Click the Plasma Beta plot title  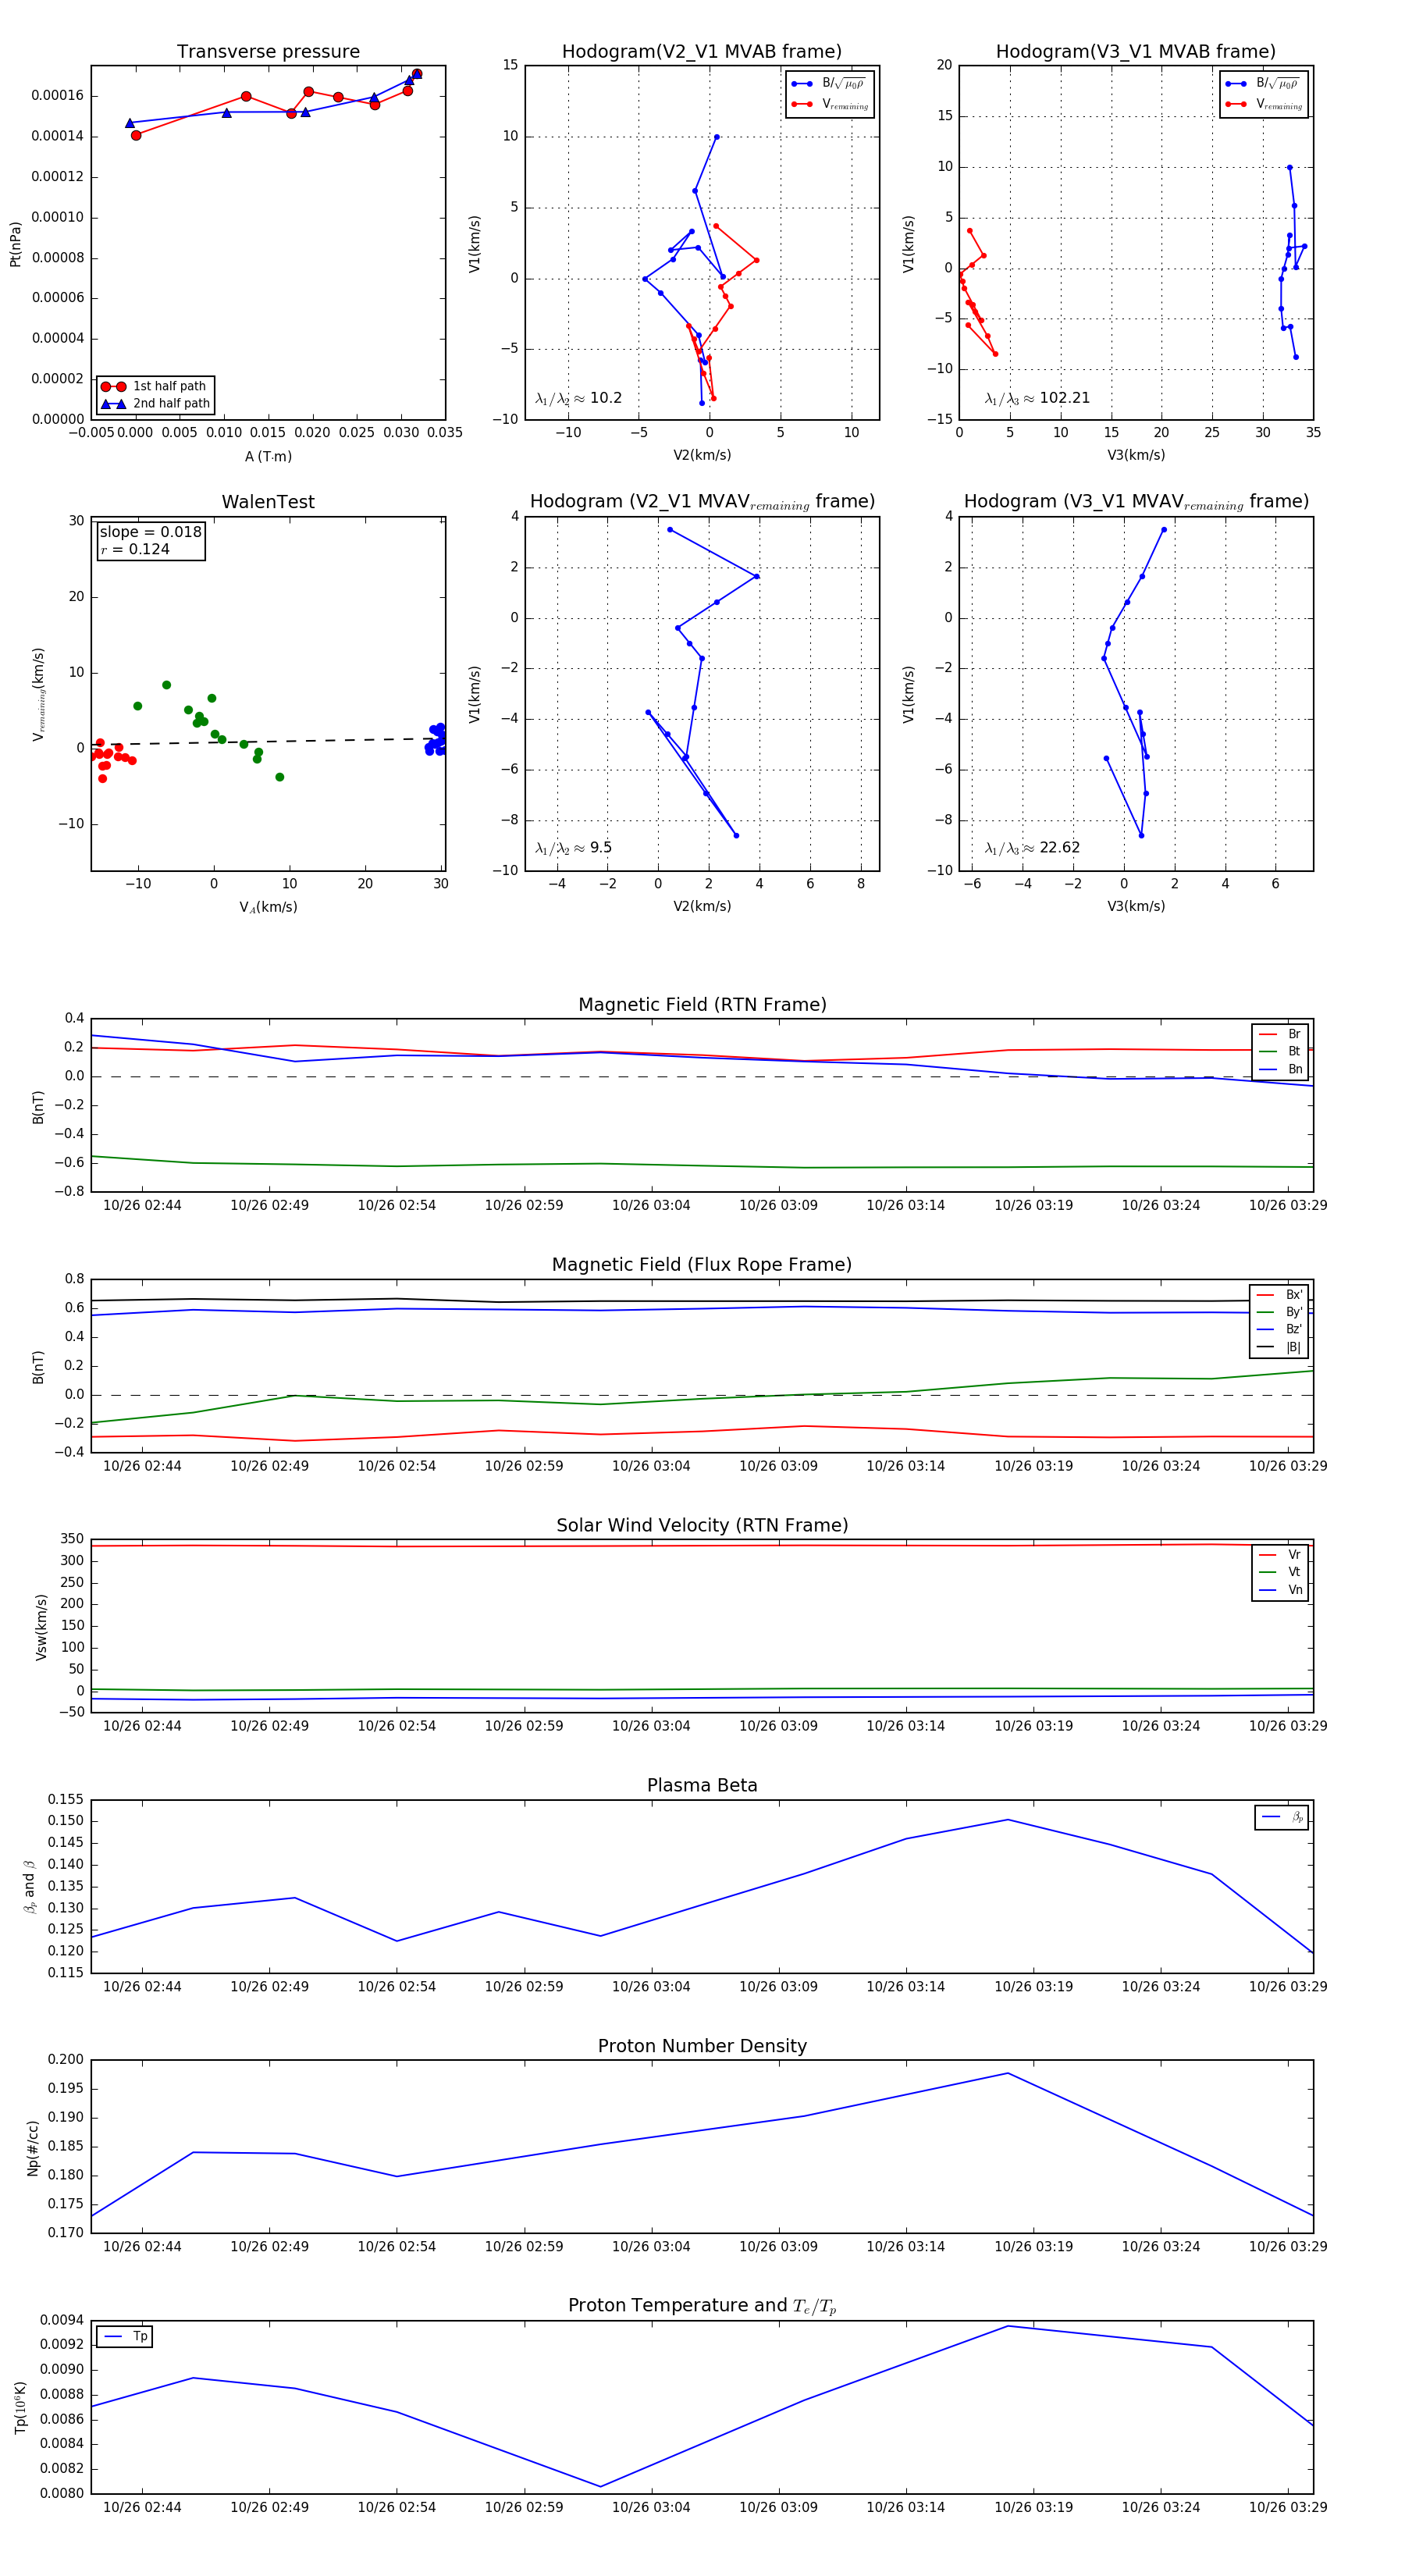click(x=702, y=1785)
